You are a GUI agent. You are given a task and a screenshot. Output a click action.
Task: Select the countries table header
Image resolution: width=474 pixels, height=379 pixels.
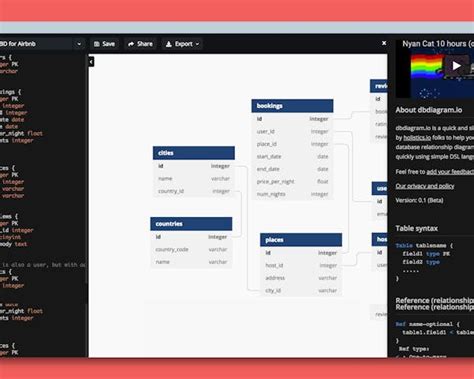tap(191, 224)
